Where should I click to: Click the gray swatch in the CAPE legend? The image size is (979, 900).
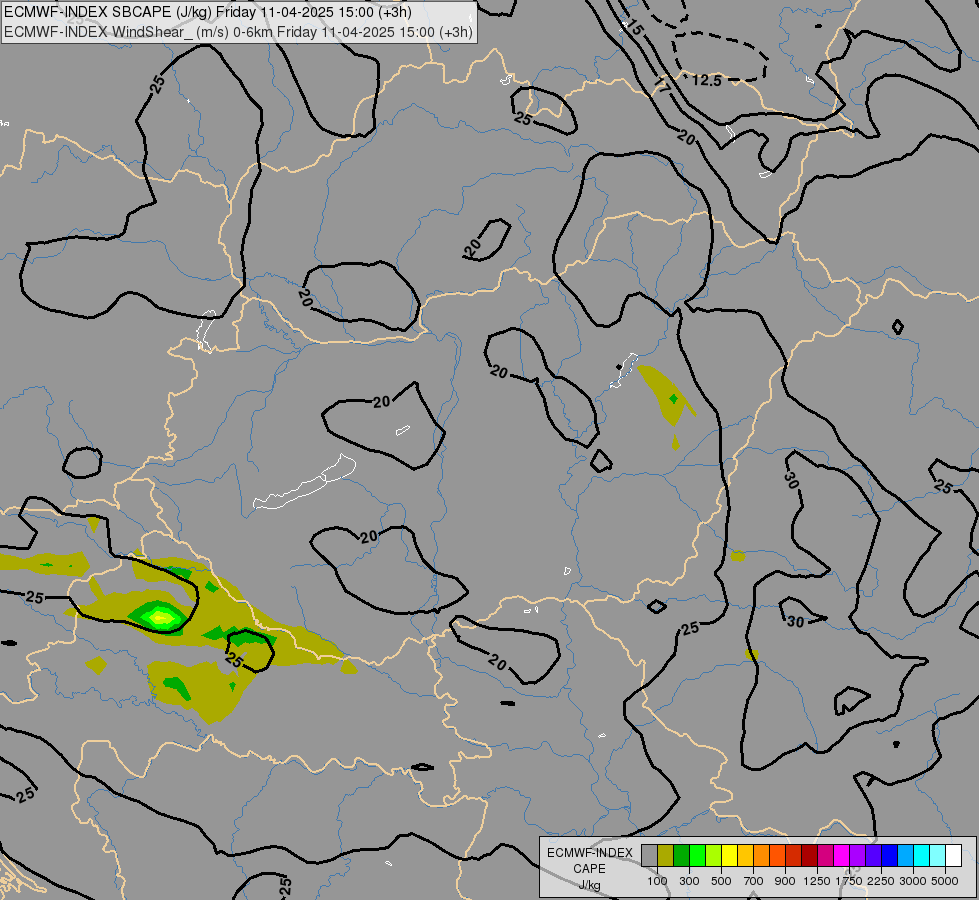pos(649,855)
